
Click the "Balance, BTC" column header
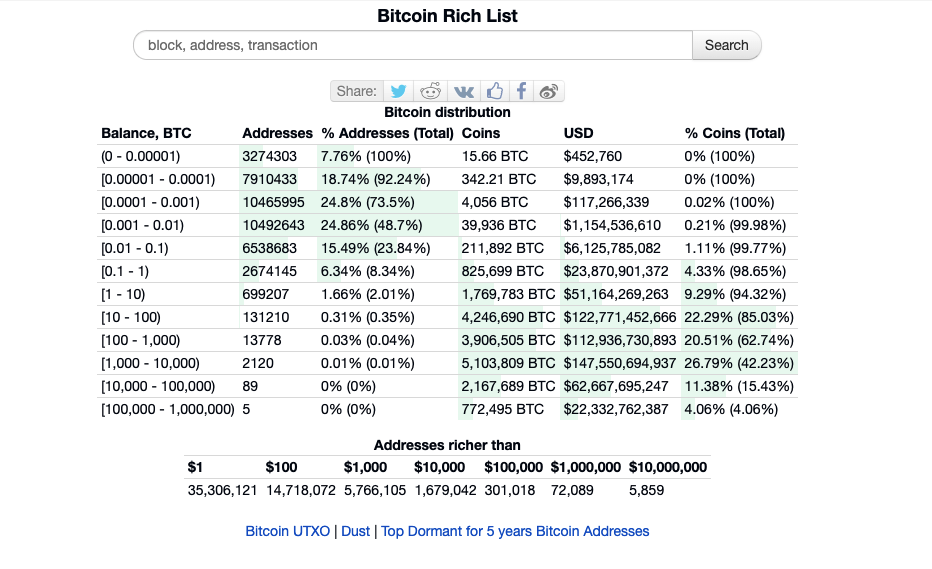coord(146,133)
